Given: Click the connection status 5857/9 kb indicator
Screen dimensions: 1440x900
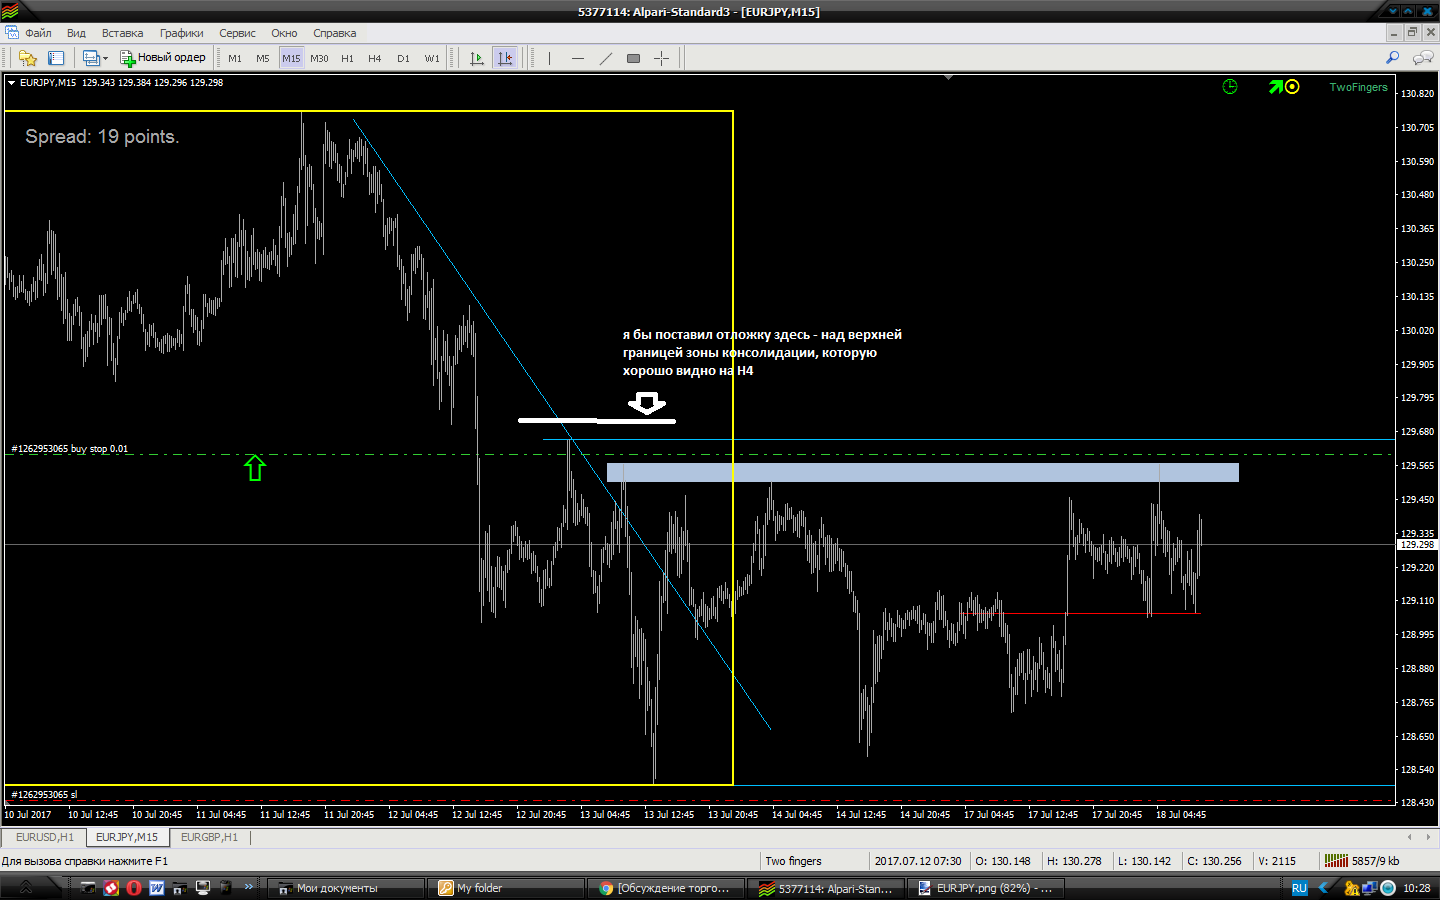Looking at the screenshot, I should (x=1362, y=861).
